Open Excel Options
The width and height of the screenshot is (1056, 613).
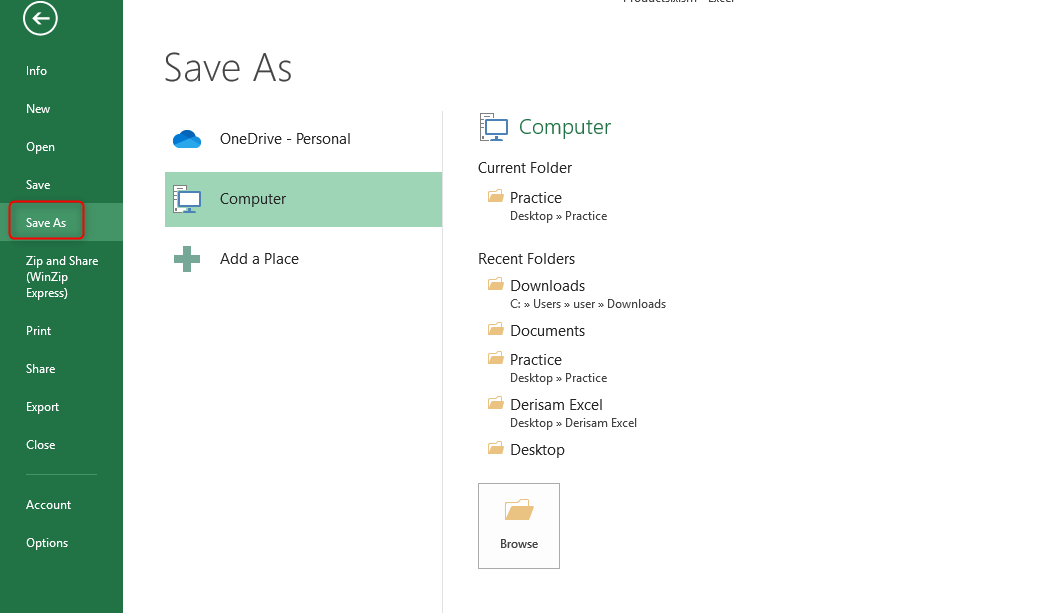click(47, 543)
